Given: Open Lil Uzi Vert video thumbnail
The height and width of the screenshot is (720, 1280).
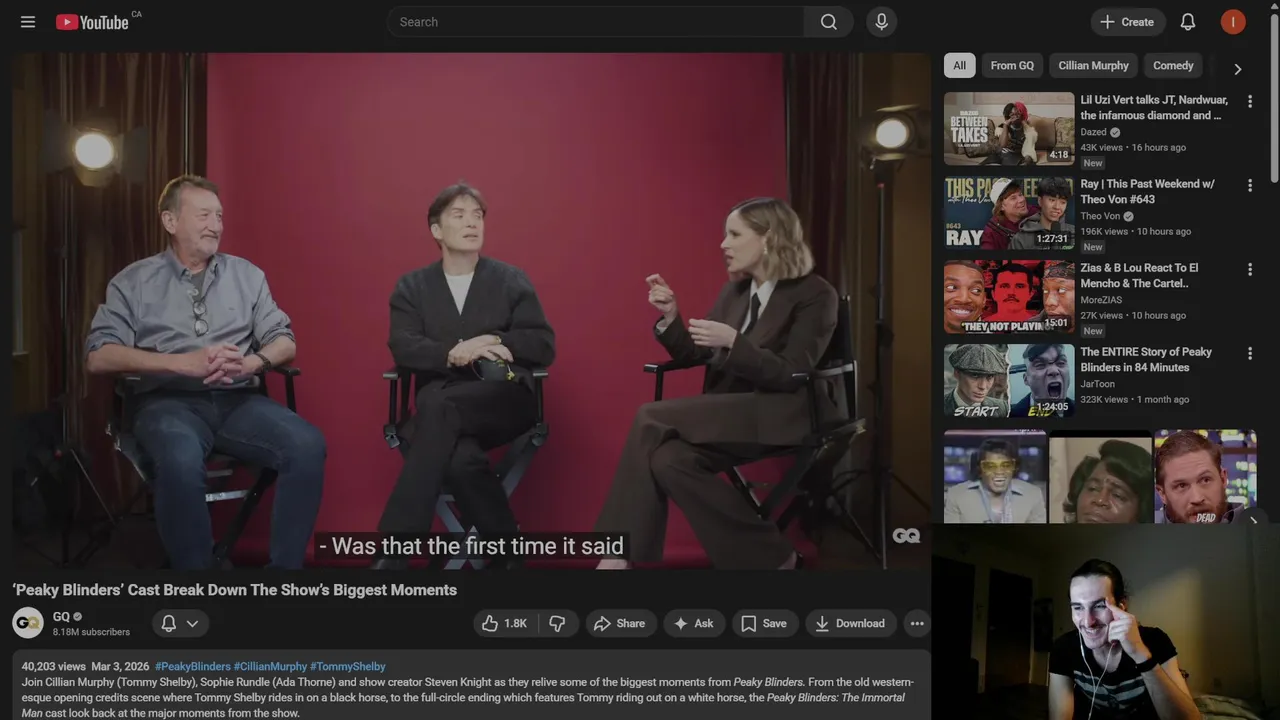Looking at the screenshot, I should pyautogui.click(x=1009, y=129).
